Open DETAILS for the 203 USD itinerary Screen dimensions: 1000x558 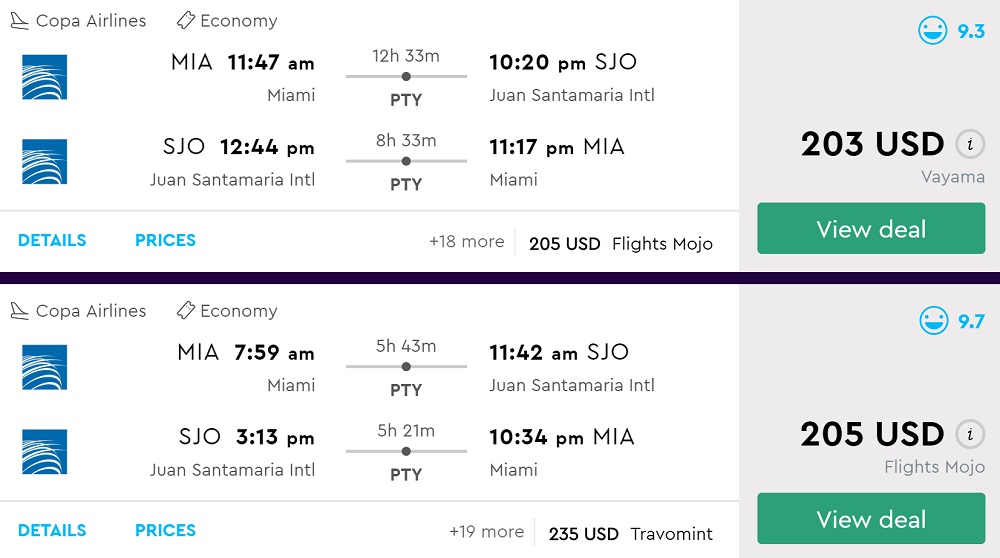point(52,240)
